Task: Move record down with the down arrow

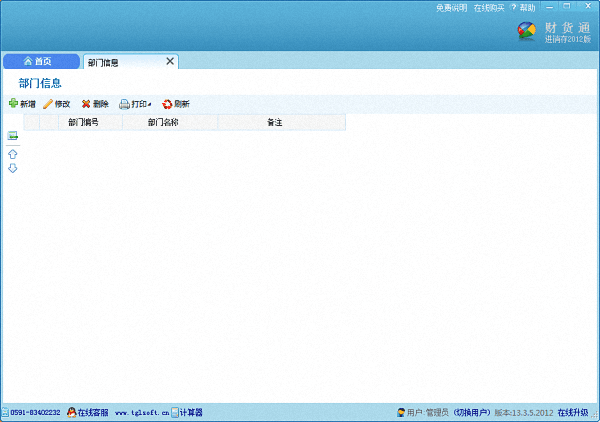Action: coord(13,168)
